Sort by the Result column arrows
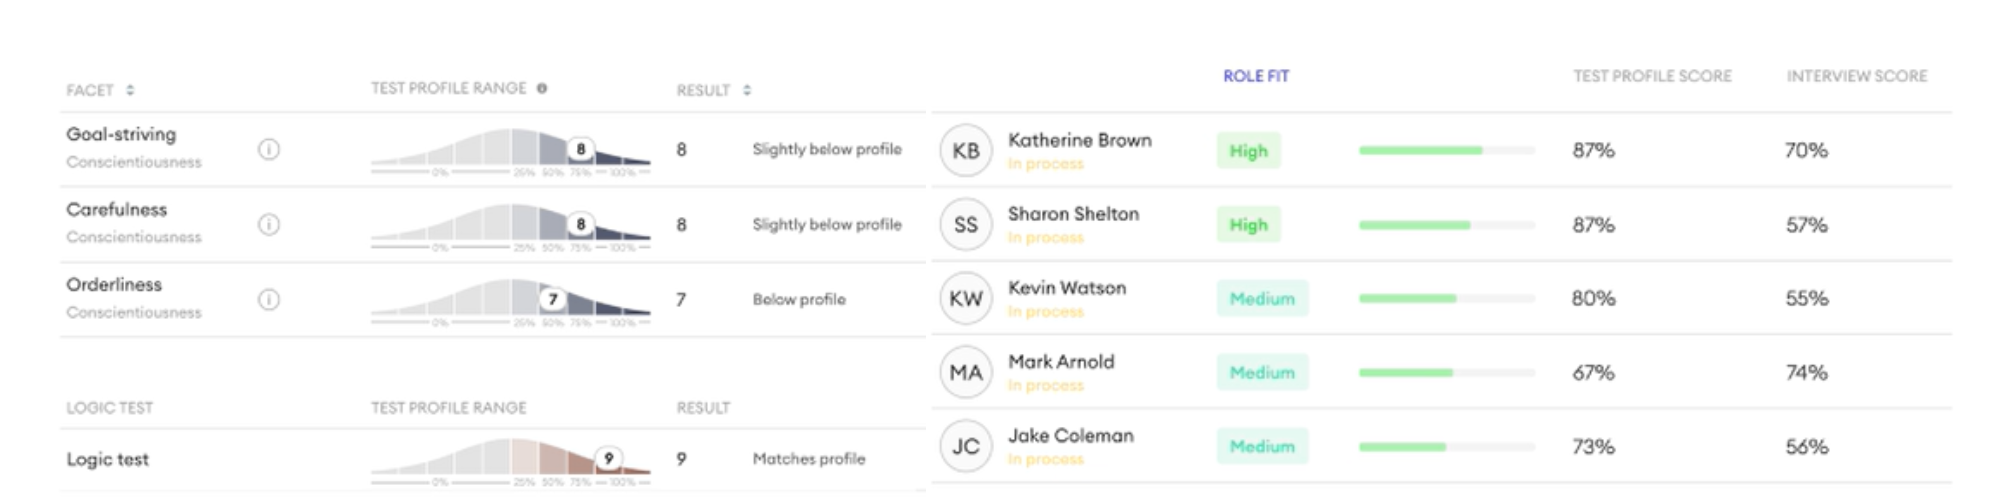This screenshot has height=500, width=2000. (746, 90)
